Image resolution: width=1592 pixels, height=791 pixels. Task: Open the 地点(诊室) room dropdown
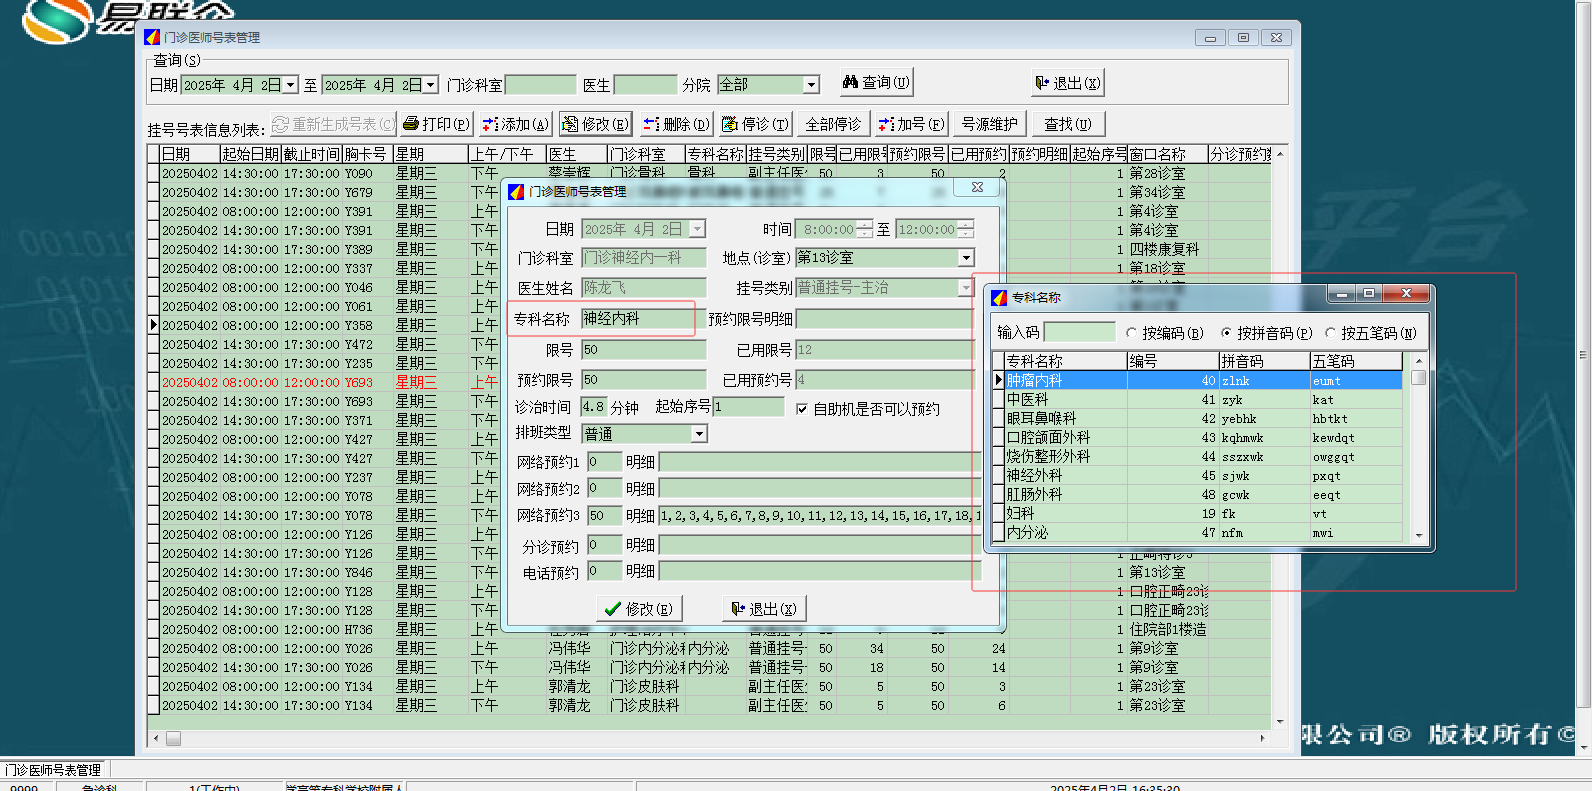(x=966, y=258)
